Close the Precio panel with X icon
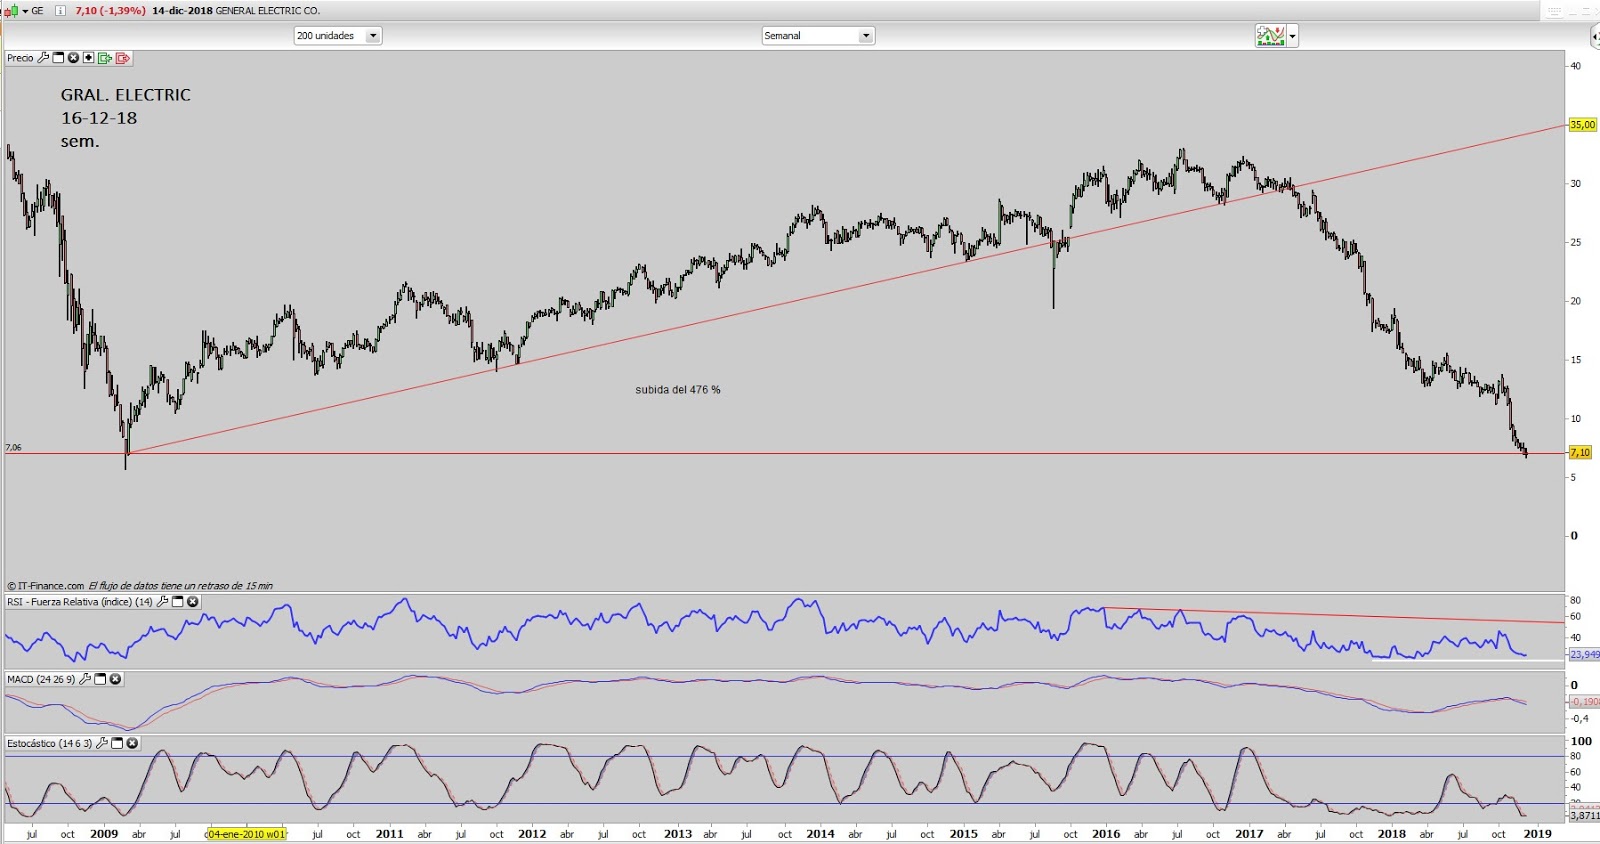1600x844 pixels. tap(73, 58)
